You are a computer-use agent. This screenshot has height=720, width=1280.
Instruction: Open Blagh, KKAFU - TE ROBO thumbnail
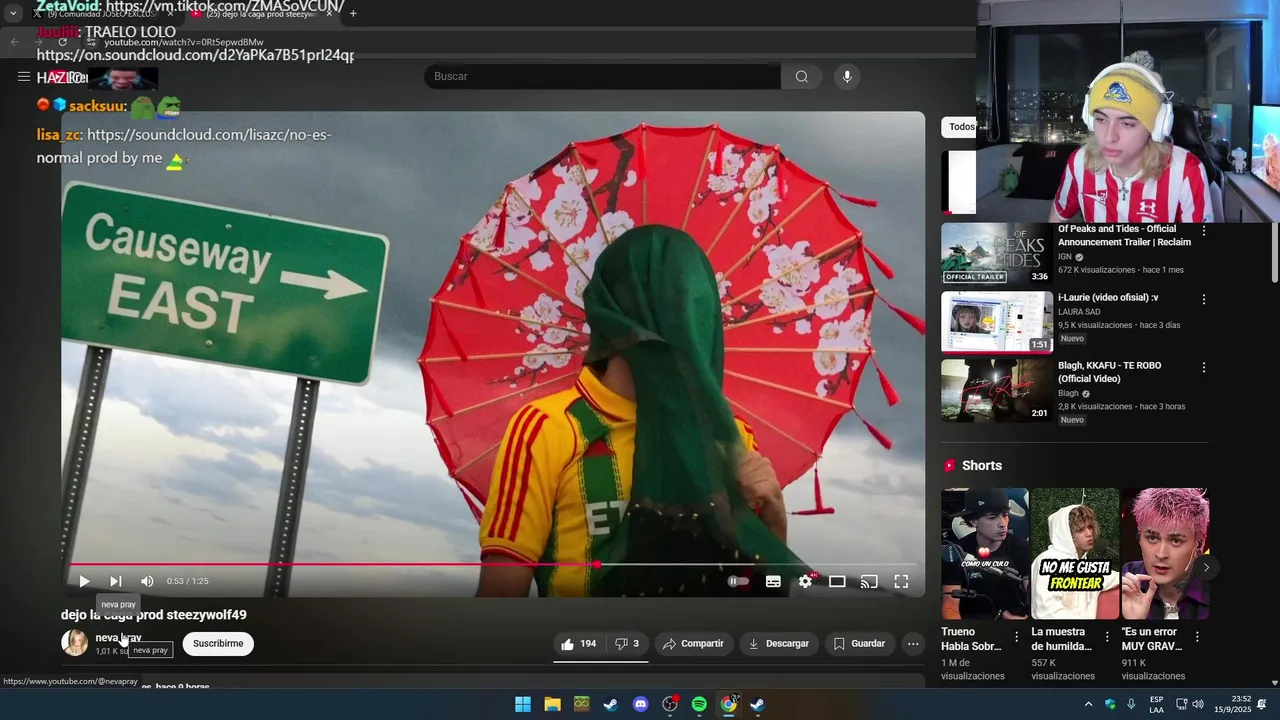(997, 391)
